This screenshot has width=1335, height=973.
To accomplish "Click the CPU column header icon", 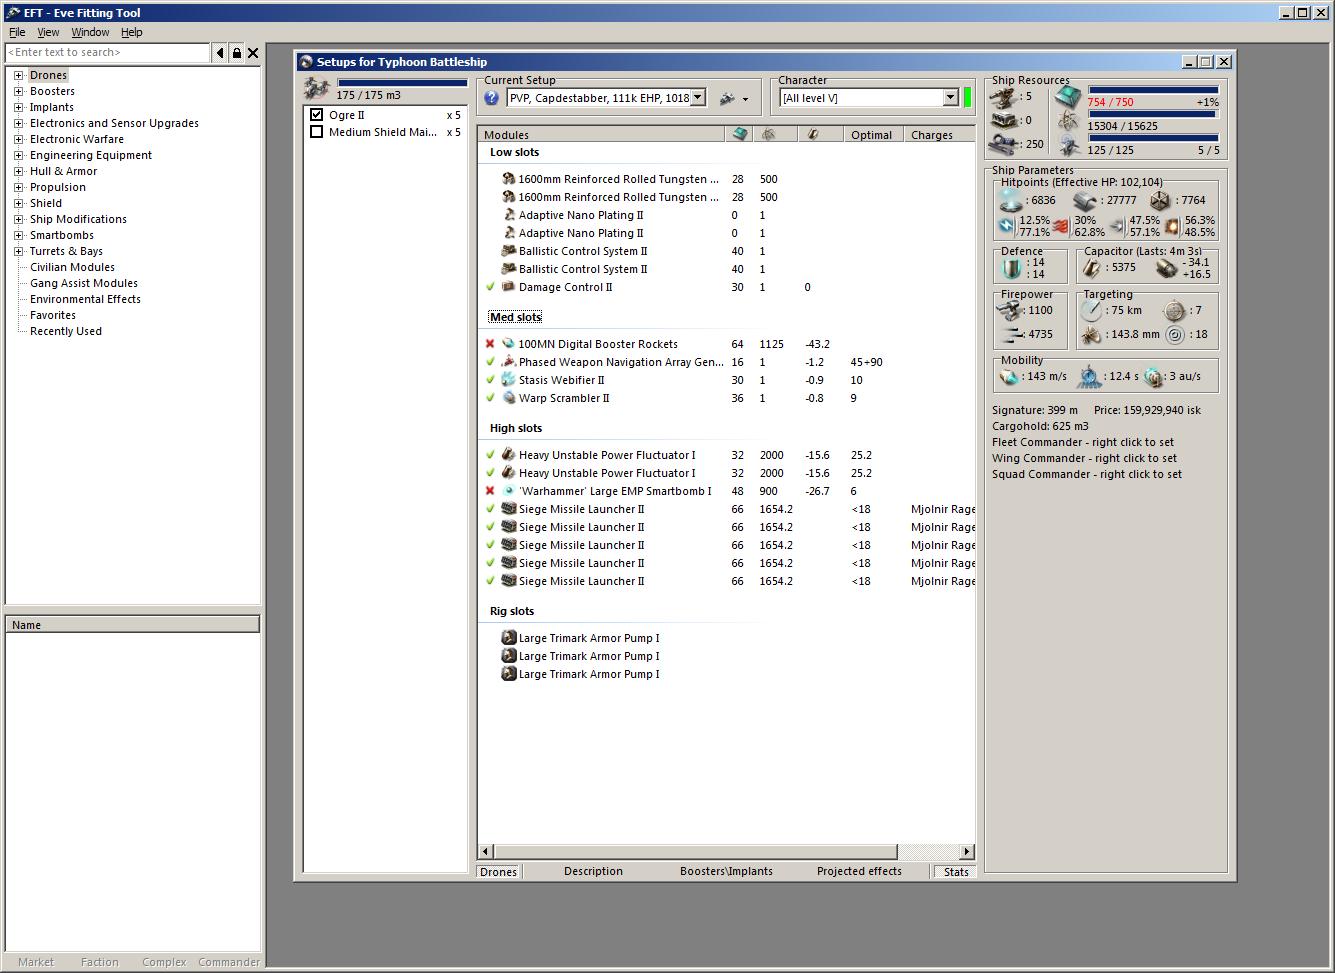I will [x=739, y=134].
